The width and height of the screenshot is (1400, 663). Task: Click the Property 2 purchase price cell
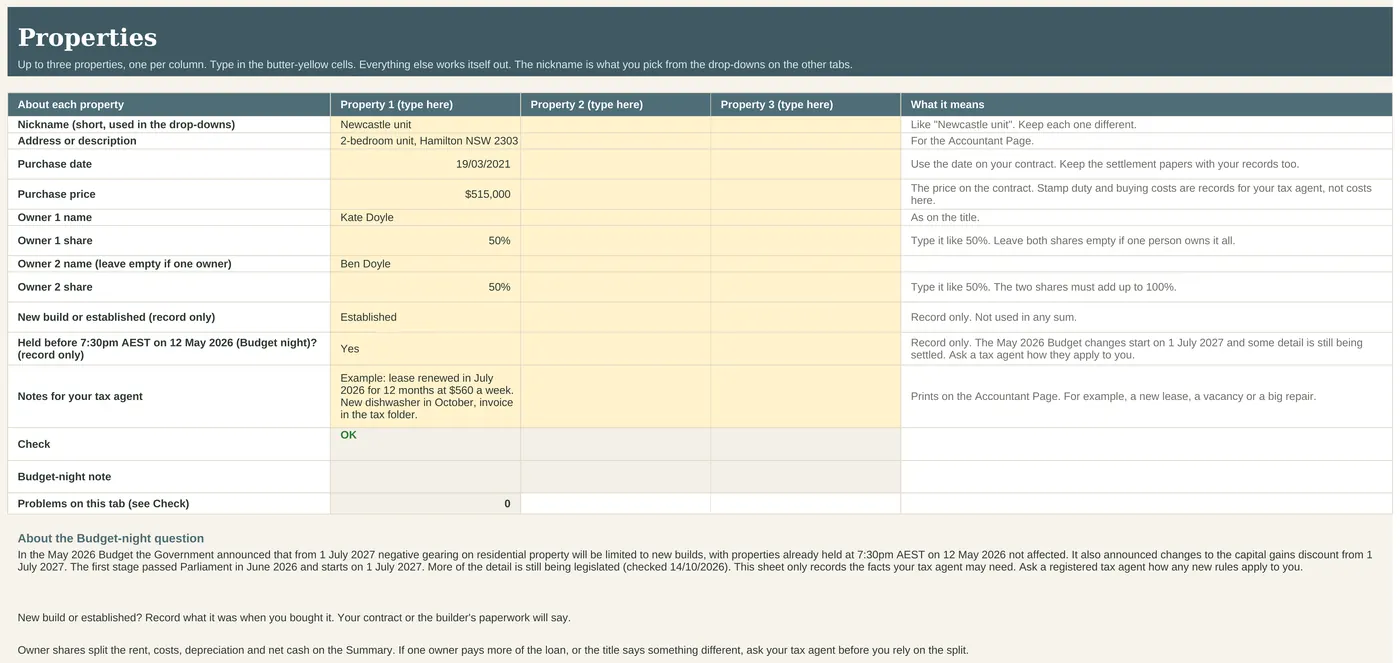[x=615, y=194]
